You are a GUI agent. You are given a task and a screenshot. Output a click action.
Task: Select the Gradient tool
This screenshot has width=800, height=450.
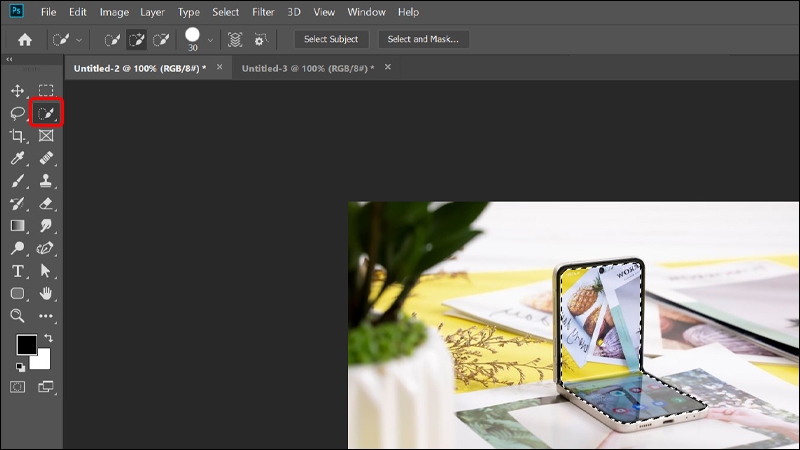point(17,226)
